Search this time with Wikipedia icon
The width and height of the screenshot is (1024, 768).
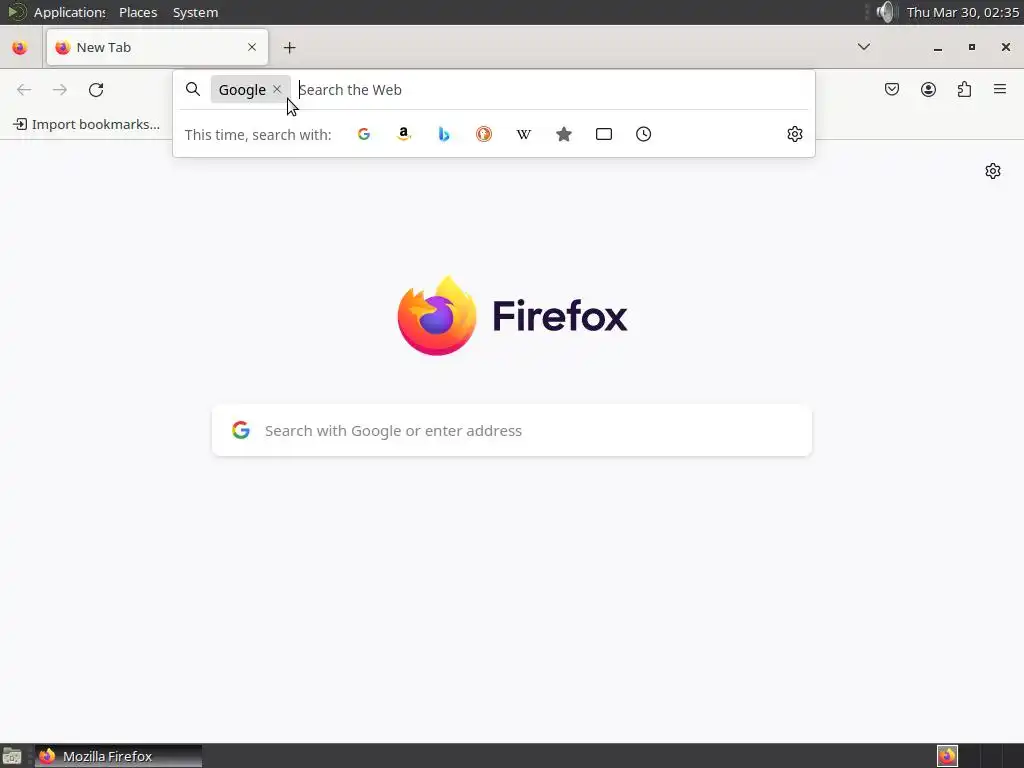(x=524, y=134)
